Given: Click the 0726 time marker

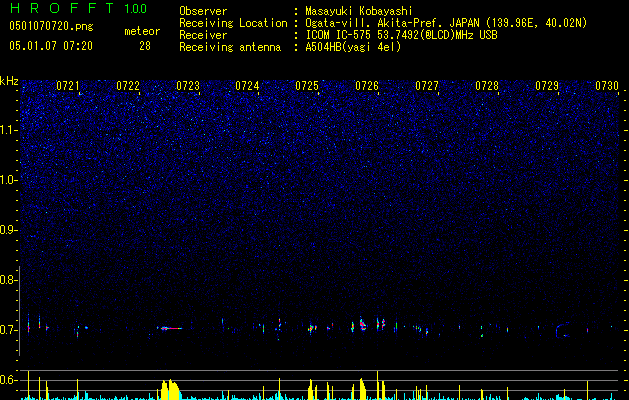Looking at the screenshot, I should point(367,85).
